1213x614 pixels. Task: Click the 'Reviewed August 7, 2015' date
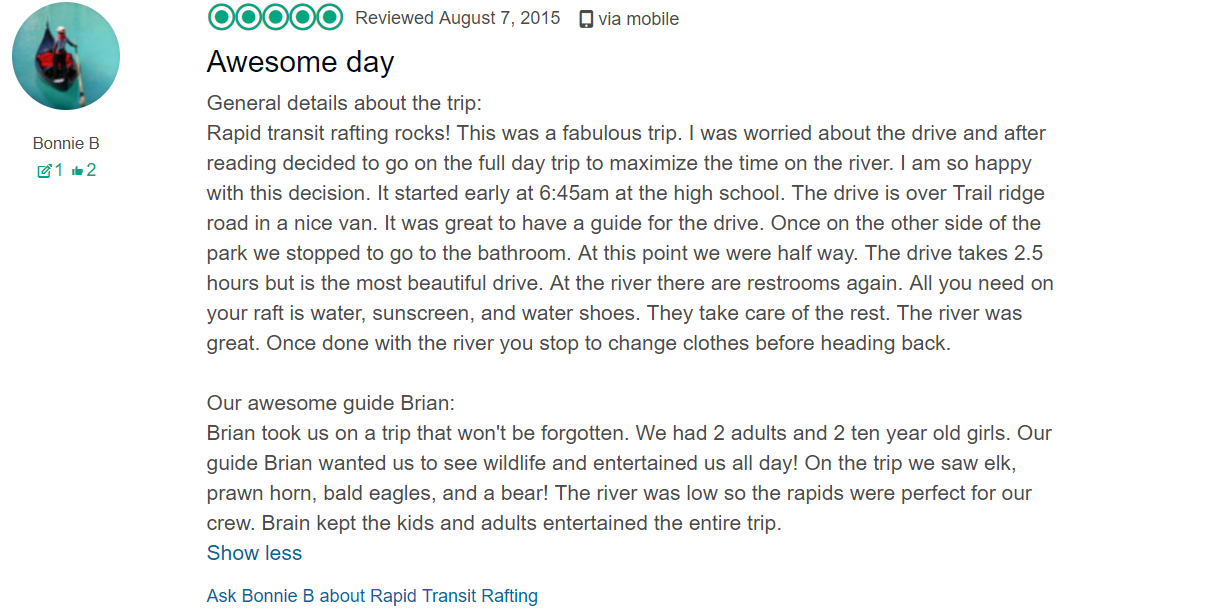(458, 19)
